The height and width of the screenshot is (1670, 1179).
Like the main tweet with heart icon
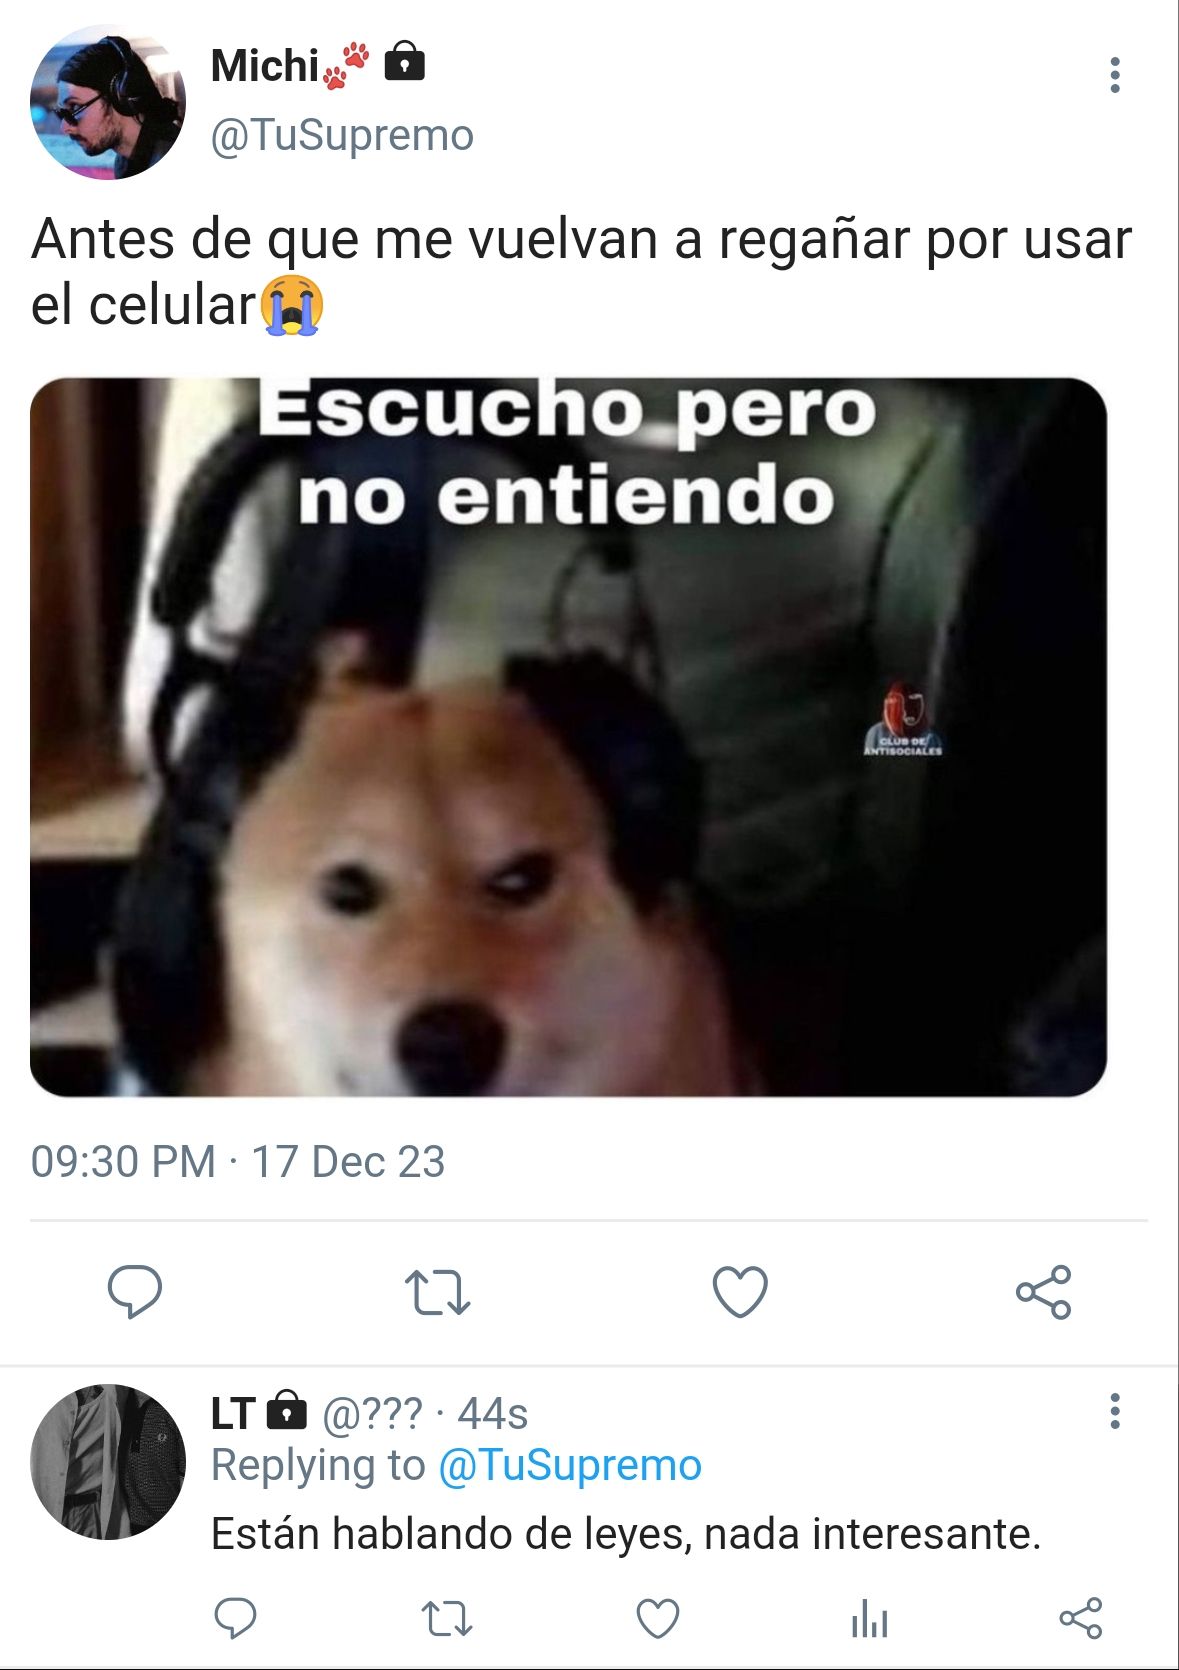pos(740,1292)
